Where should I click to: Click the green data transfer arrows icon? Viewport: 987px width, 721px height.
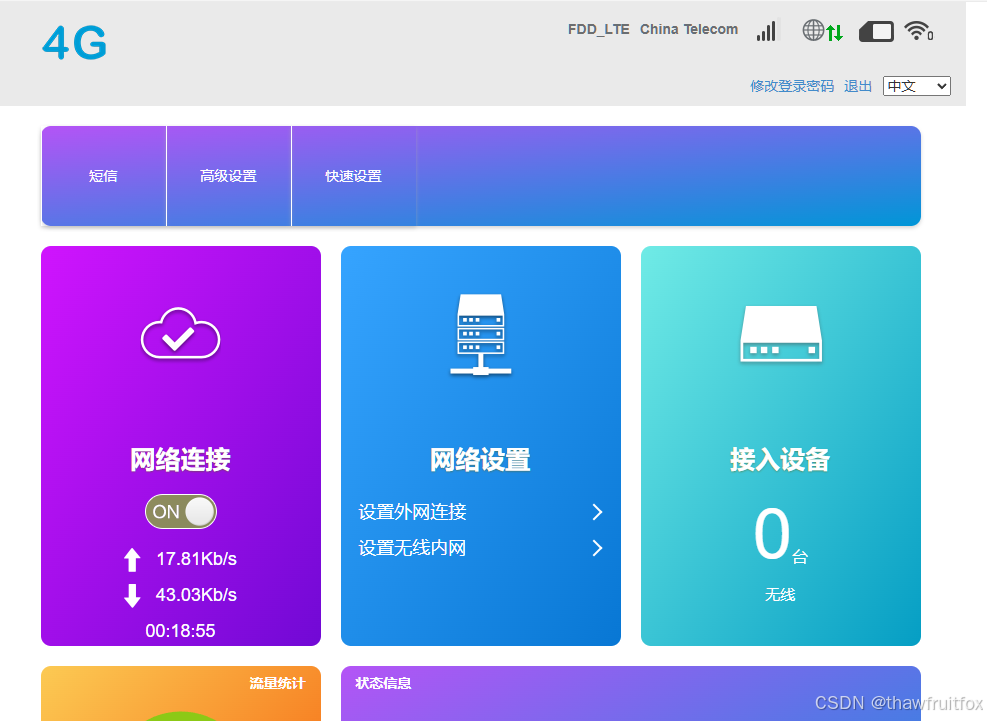835,33
